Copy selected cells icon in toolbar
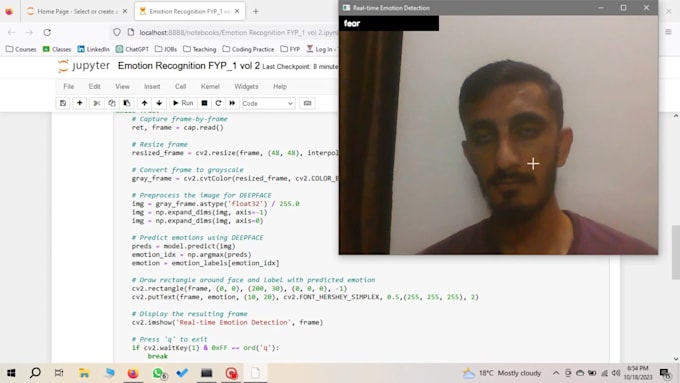The height and width of the screenshot is (383, 680). (111, 103)
